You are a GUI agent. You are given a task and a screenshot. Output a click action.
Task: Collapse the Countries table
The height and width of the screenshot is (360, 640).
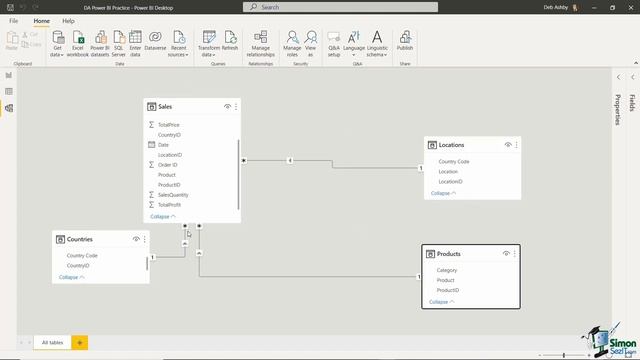(x=71, y=277)
